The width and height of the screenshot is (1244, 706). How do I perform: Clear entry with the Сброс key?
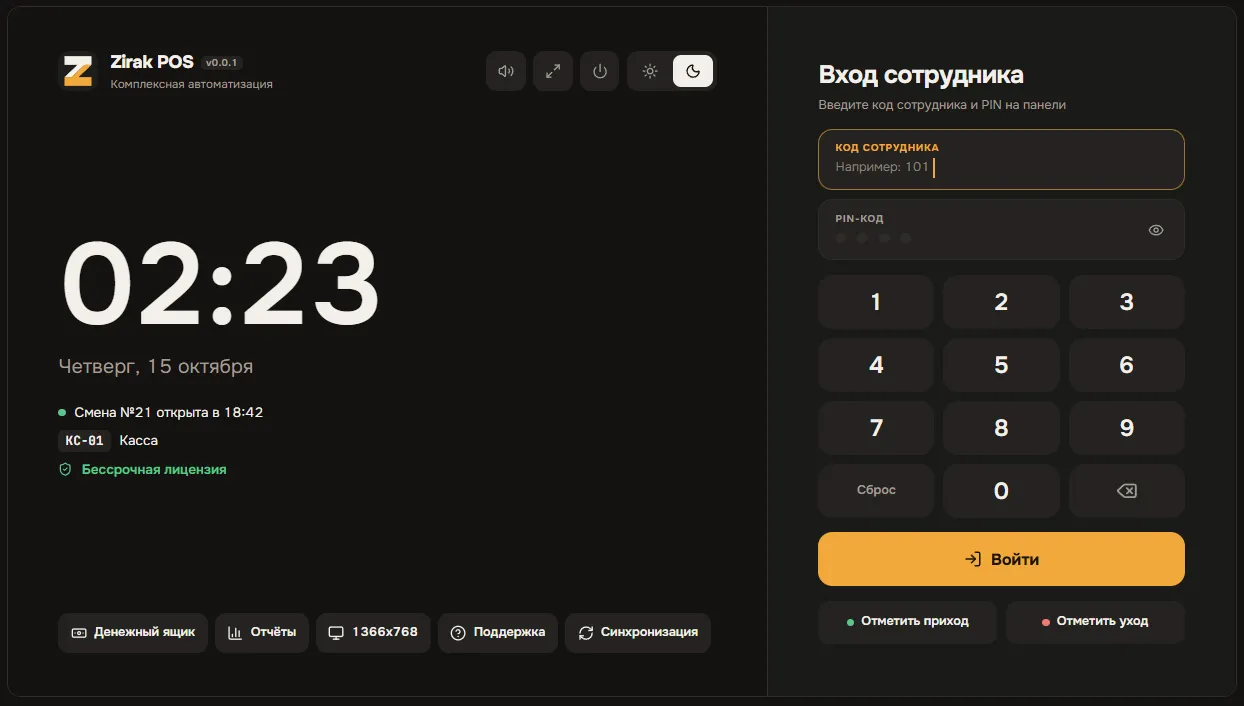pos(876,491)
